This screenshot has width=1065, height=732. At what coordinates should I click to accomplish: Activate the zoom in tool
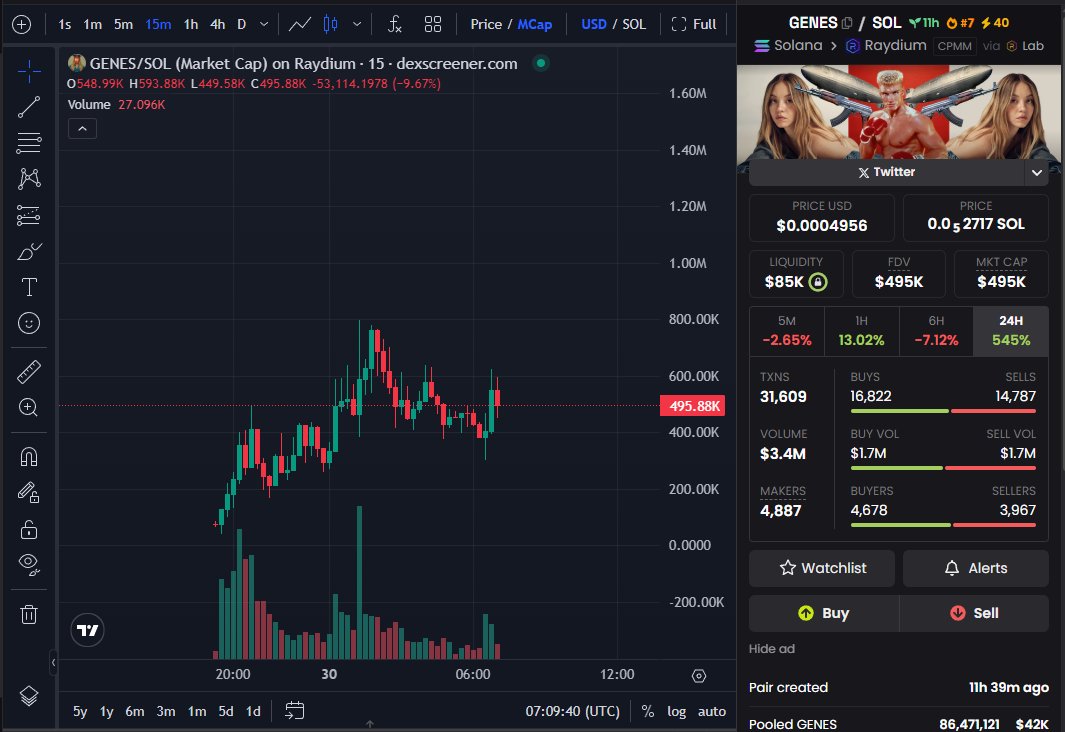tap(29, 407)
